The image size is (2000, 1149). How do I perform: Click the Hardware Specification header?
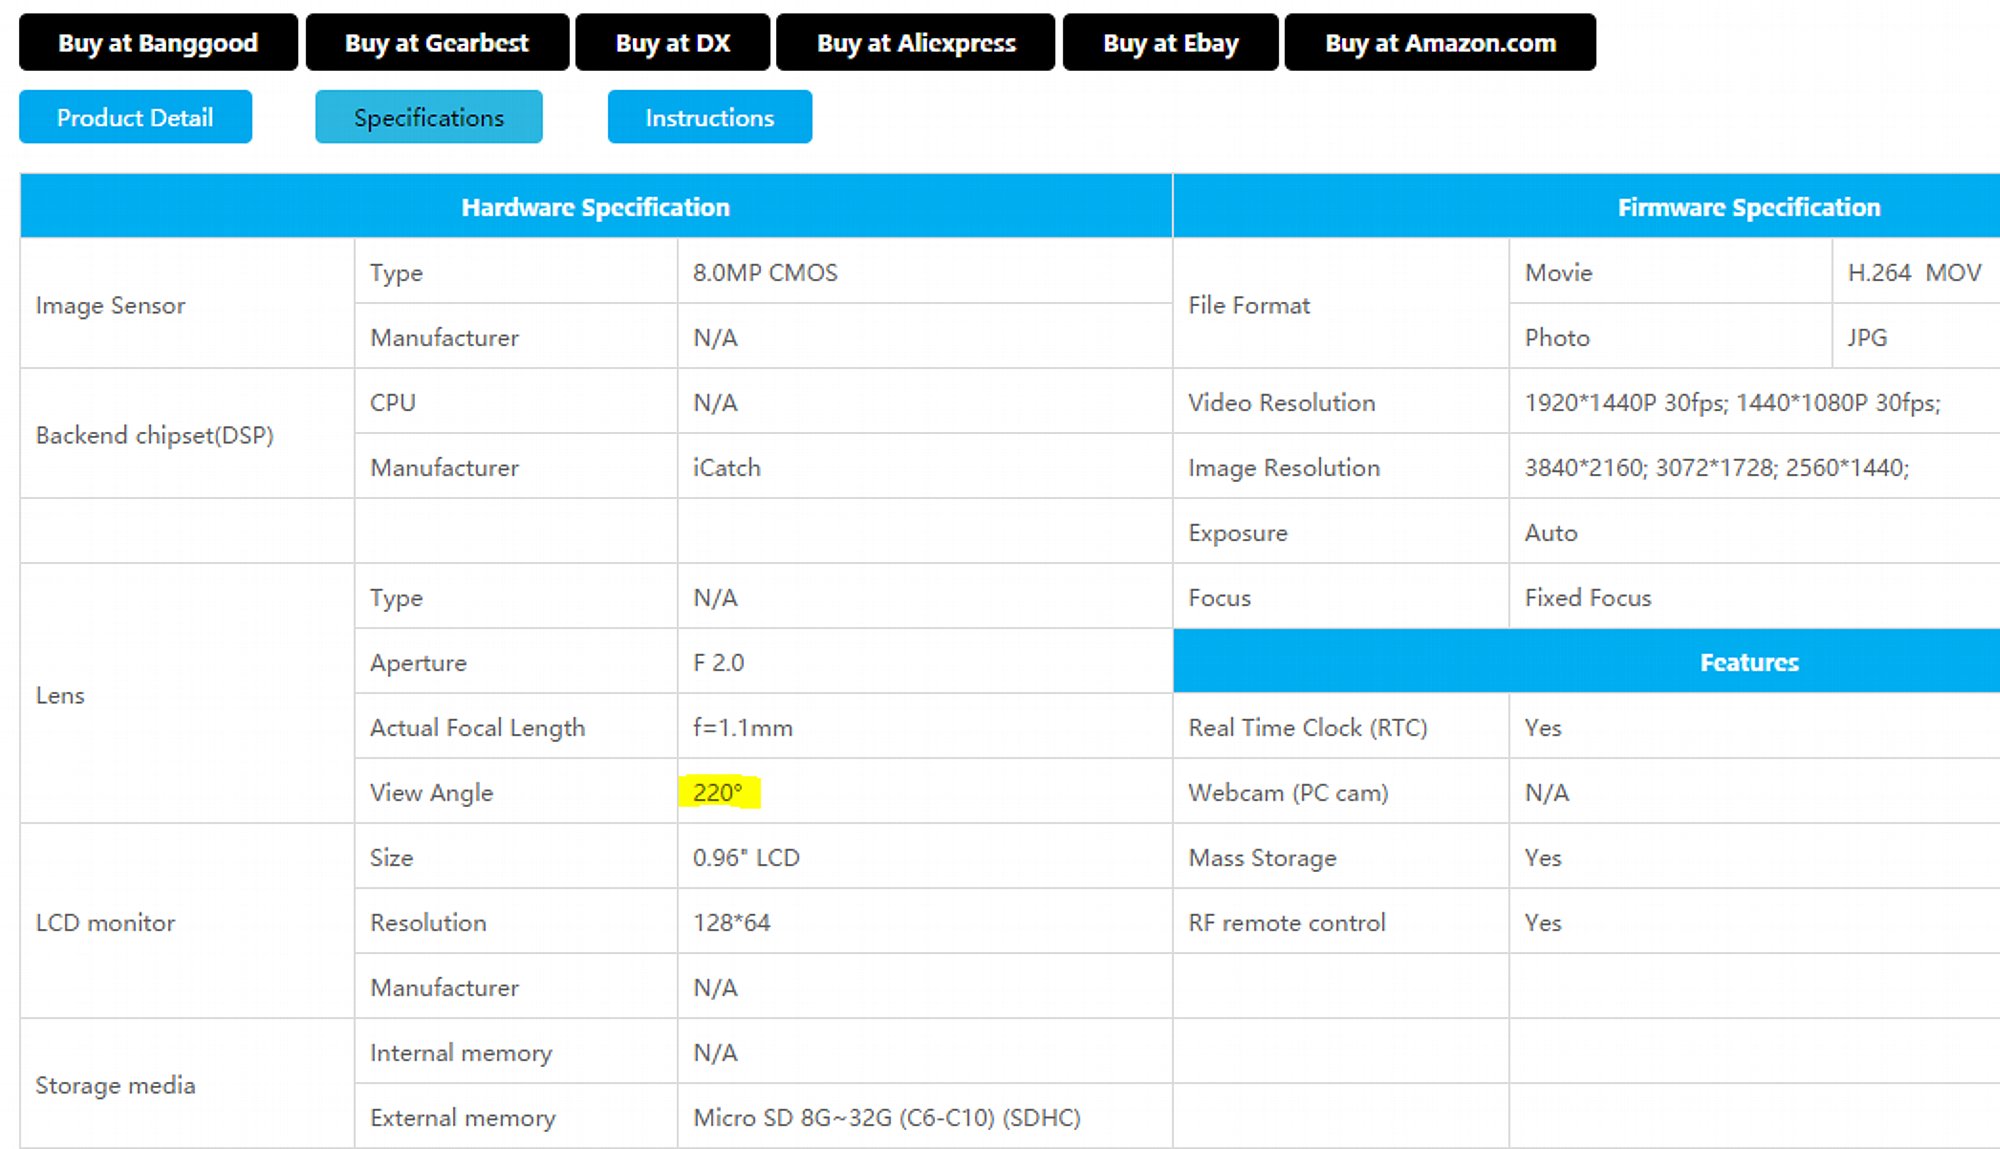595,207
